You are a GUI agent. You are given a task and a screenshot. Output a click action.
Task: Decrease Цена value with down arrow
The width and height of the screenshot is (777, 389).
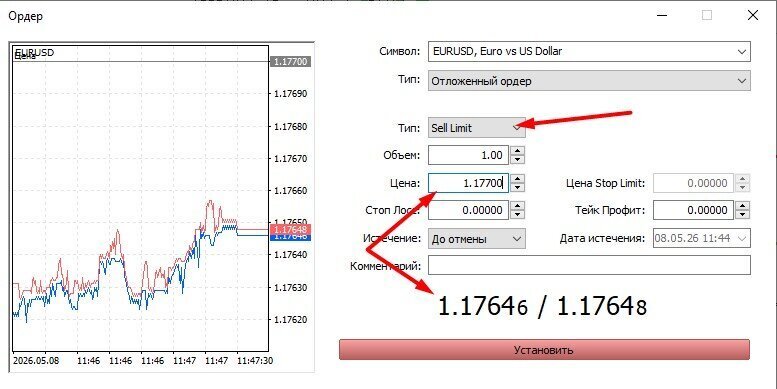pos(517,187)
